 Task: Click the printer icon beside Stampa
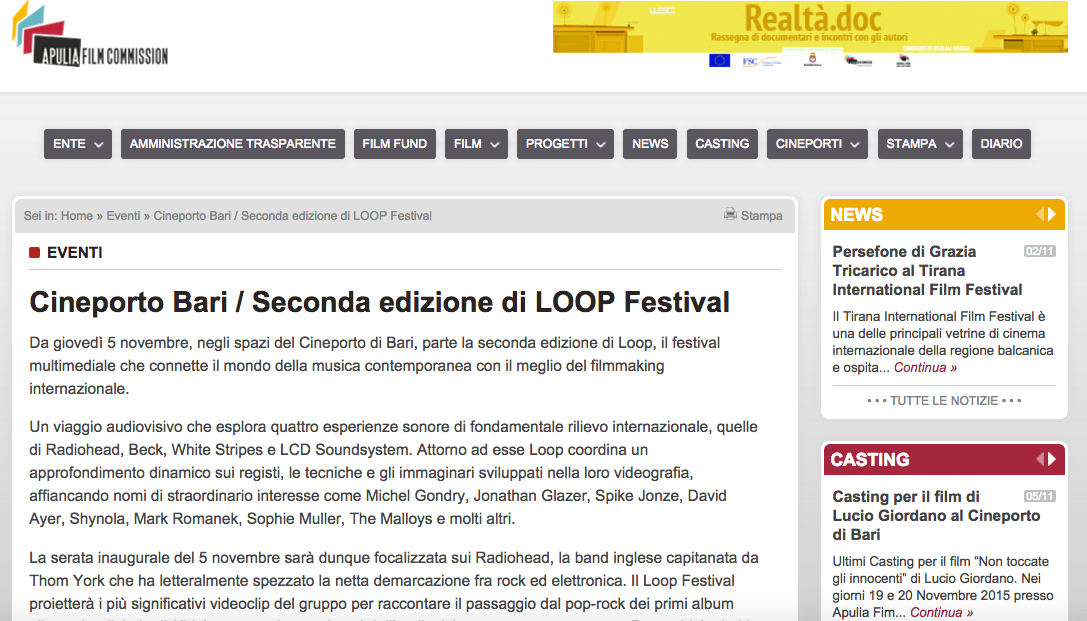tap(730, 214)
